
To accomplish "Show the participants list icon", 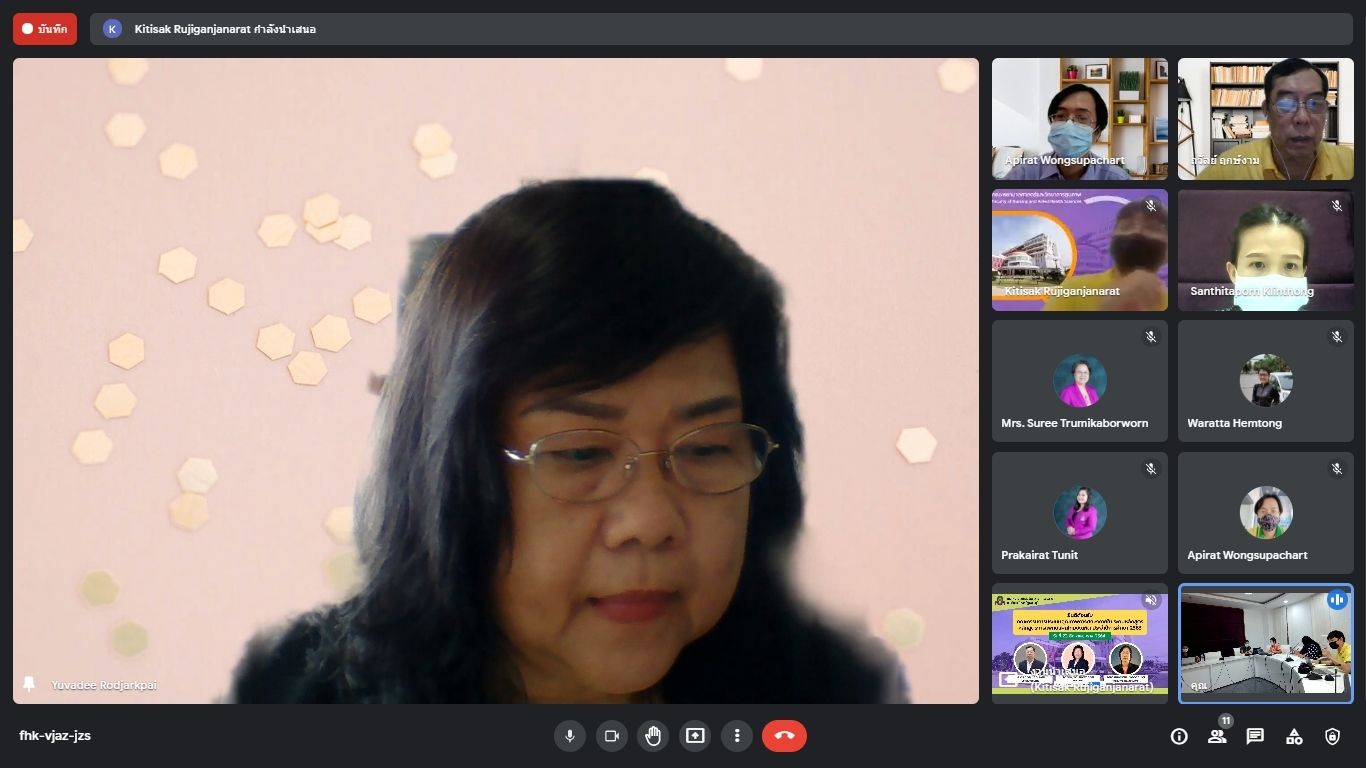I will tap(1217, 736).
